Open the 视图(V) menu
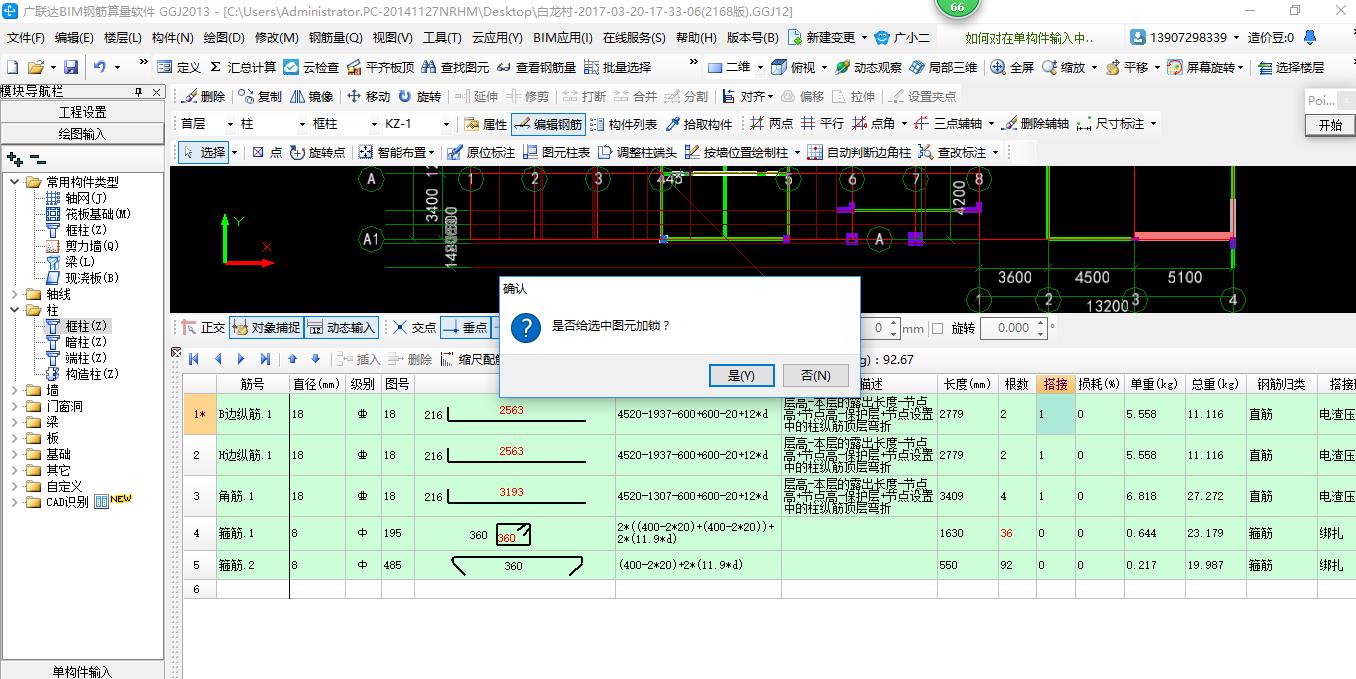This screenshot has height=679, width=1356. point(392,38)
